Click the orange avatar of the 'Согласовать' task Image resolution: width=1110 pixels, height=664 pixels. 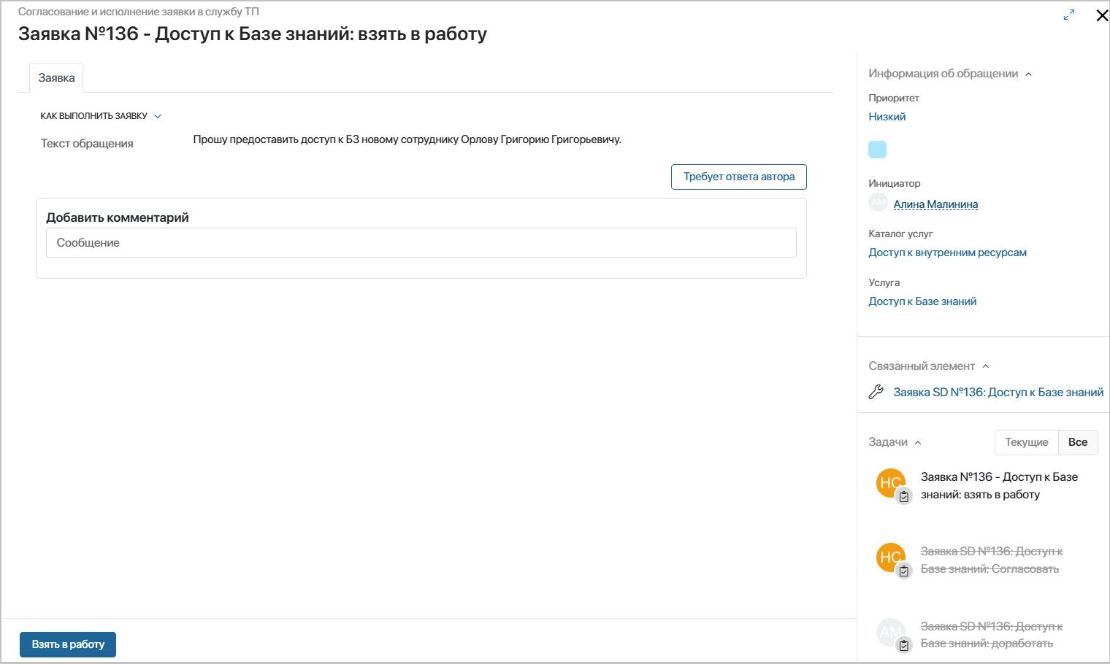click(x=889, y=557)
